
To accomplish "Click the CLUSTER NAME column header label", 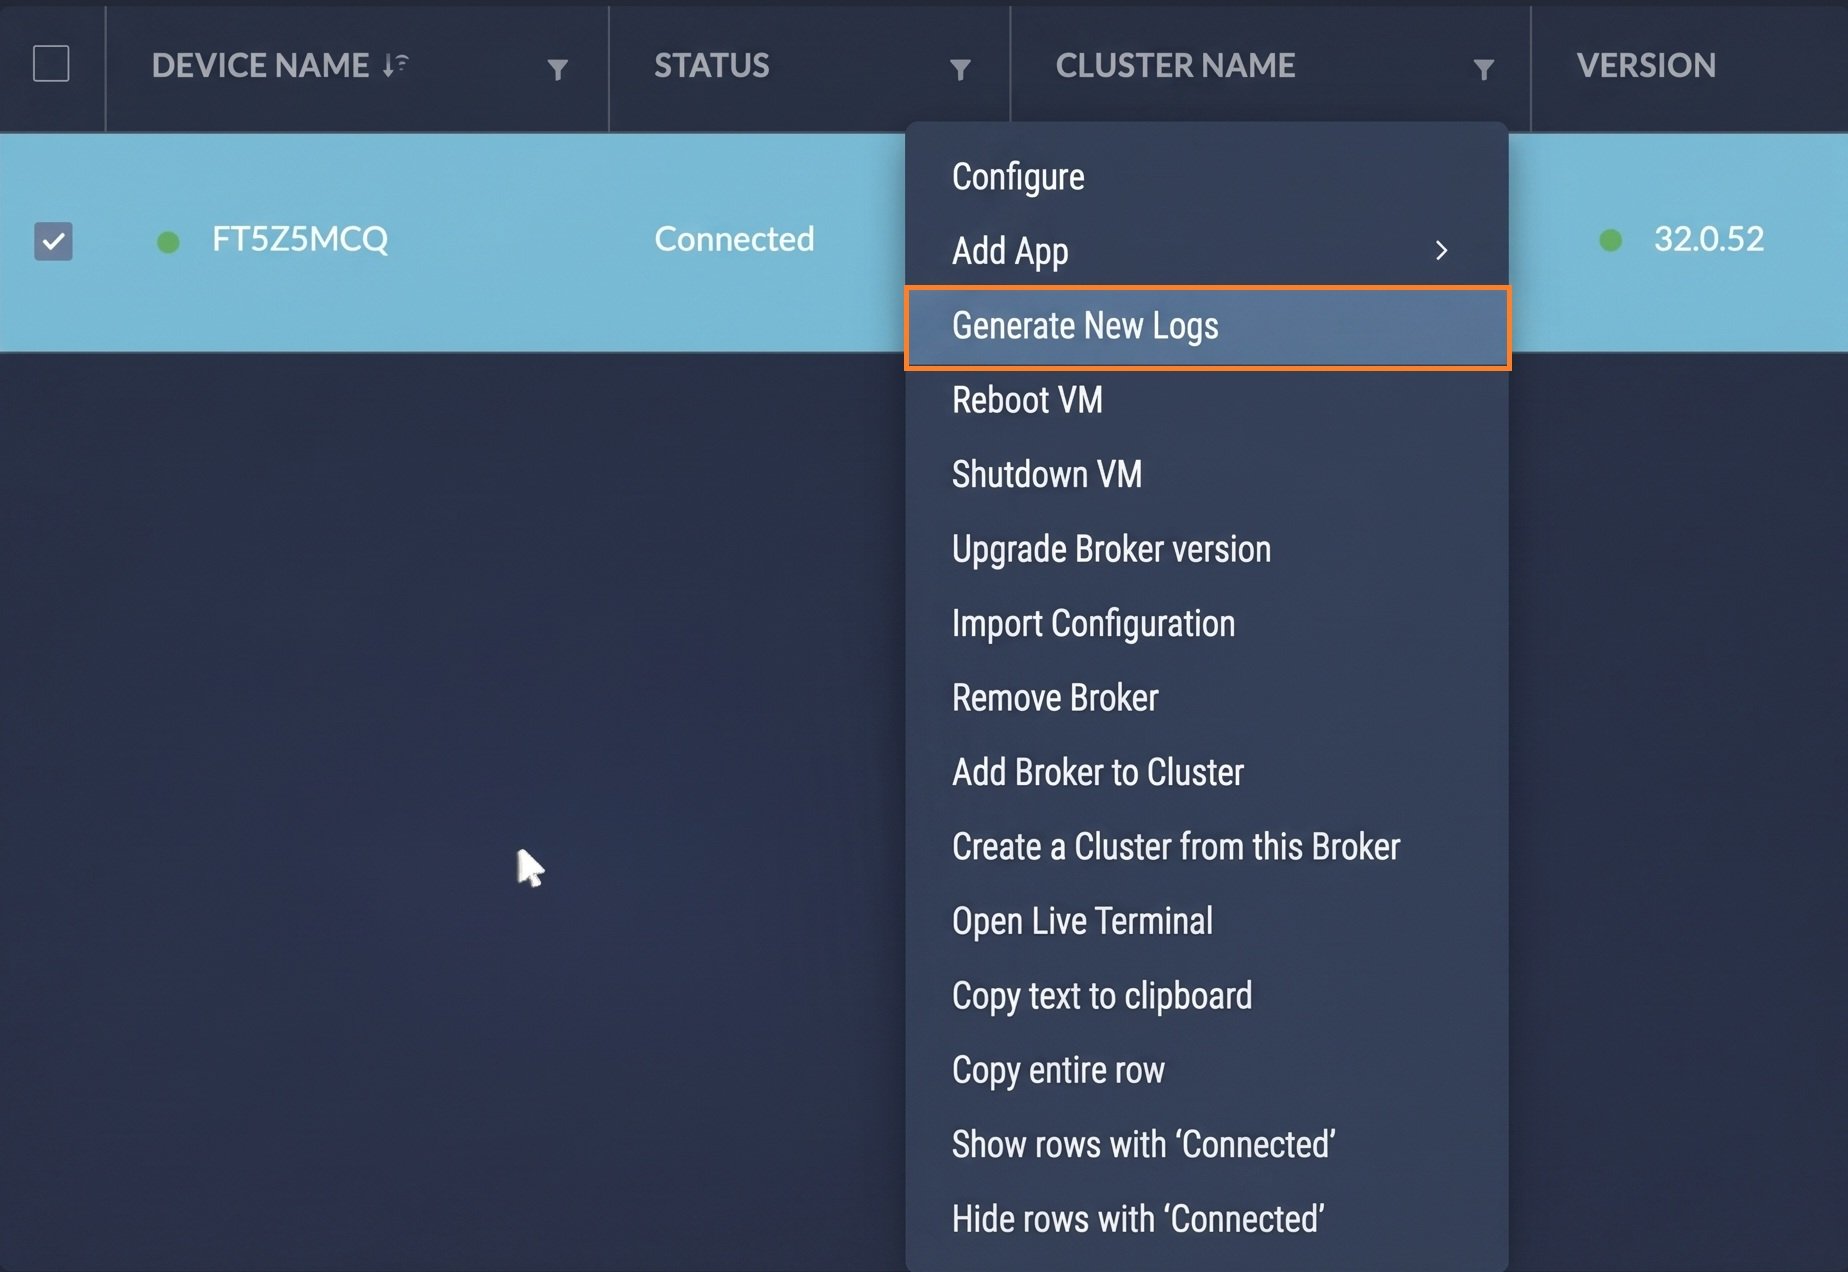I will tap(1175, 65).
